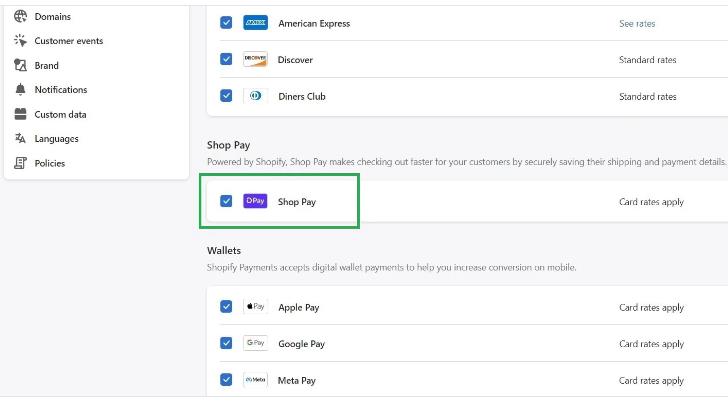Click the purple Shop Pay logo
Screen dimensions: 728x405
(255, 201)
